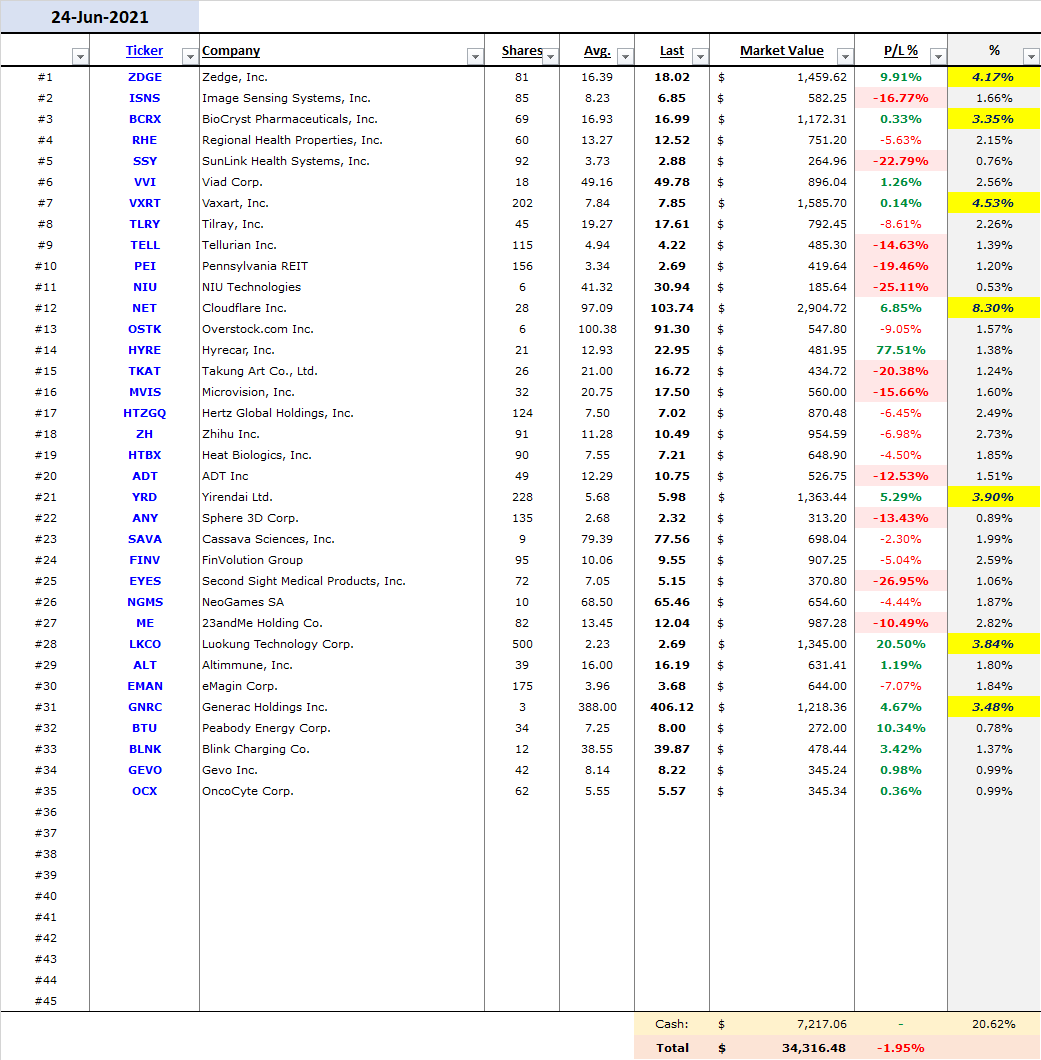
Task: Click the Last price 103.74 cell
Action: (x=671, y=308)
